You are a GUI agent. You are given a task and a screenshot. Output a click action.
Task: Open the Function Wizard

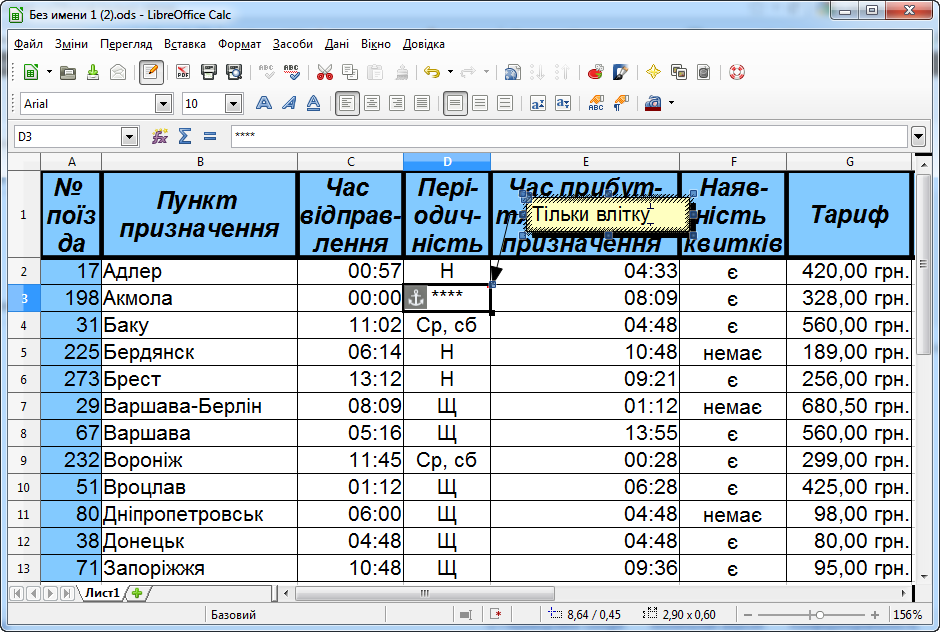(x=160, y=136)
